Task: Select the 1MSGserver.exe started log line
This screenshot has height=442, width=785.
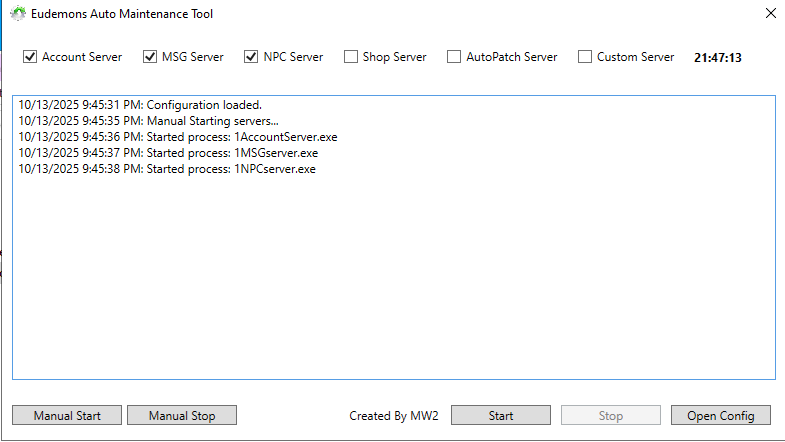Action: [168, 153]
